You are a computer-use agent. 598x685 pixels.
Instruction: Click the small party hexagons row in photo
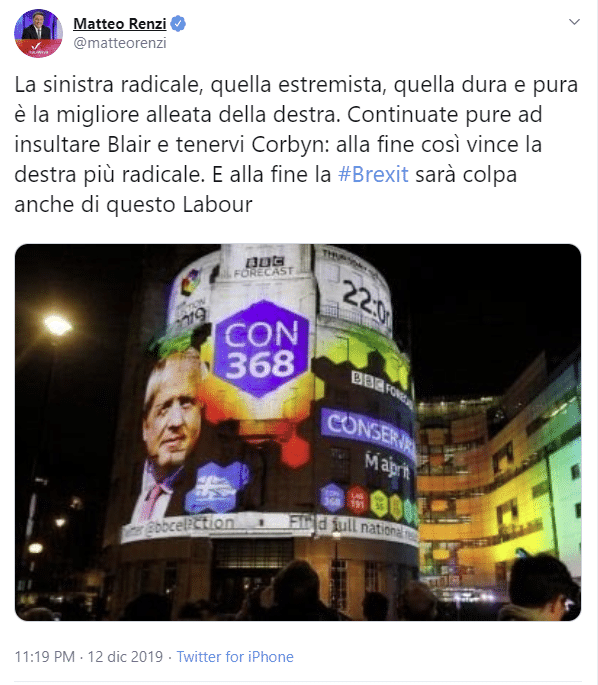(367, 501)
